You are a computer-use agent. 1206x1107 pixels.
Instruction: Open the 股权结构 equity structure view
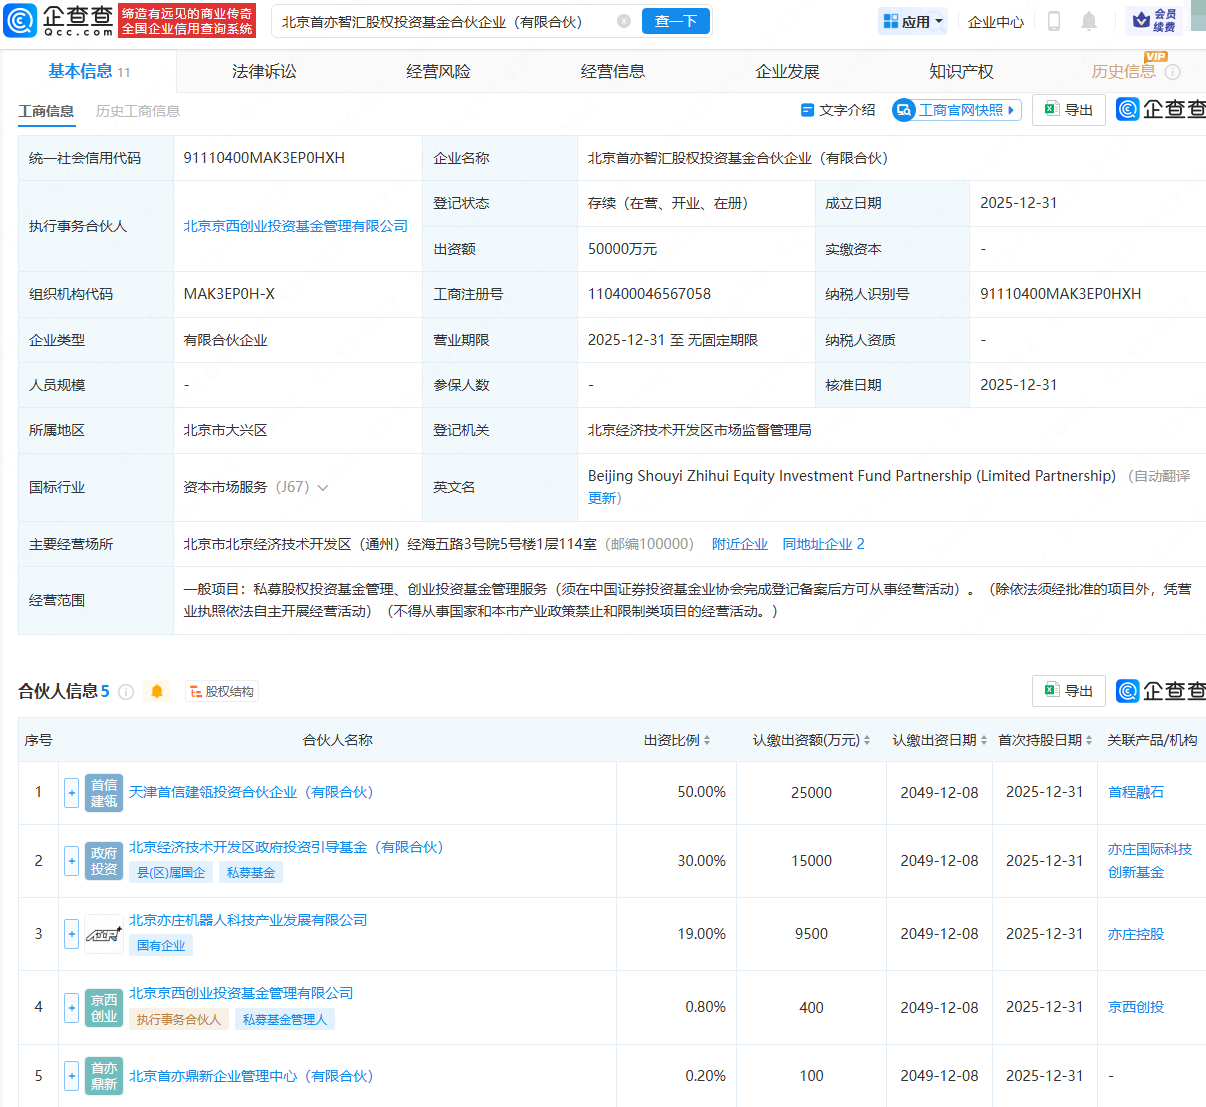[221, 690]
